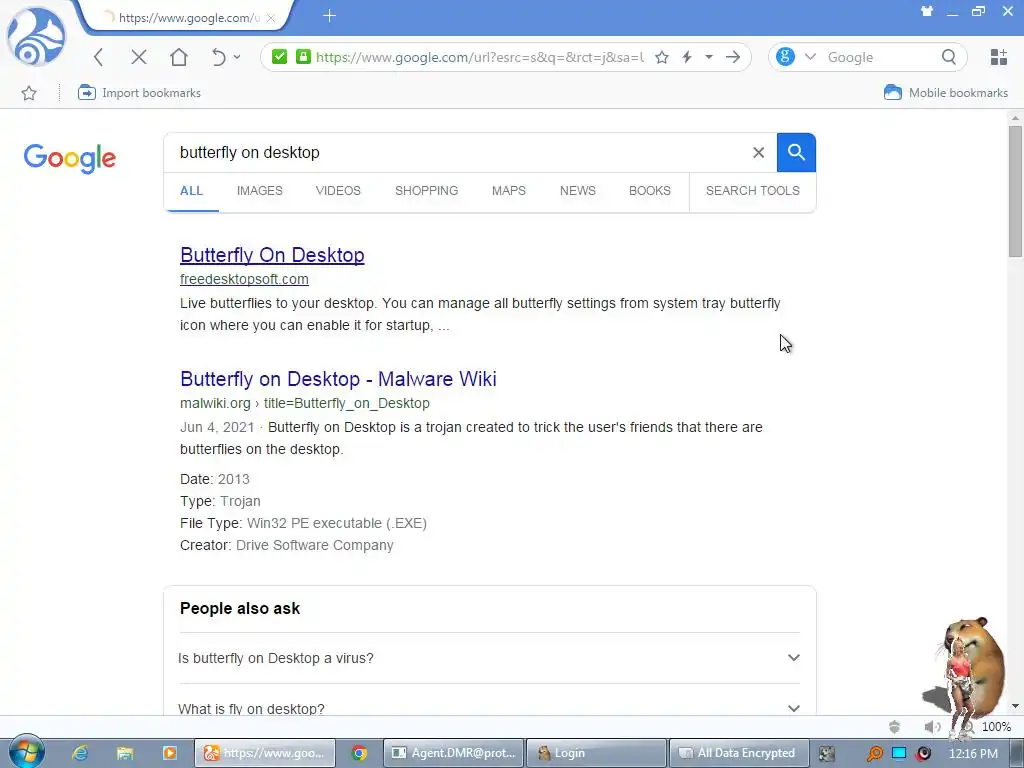Click the status bar shield icon
The image size is (1024, 768).
895,727
